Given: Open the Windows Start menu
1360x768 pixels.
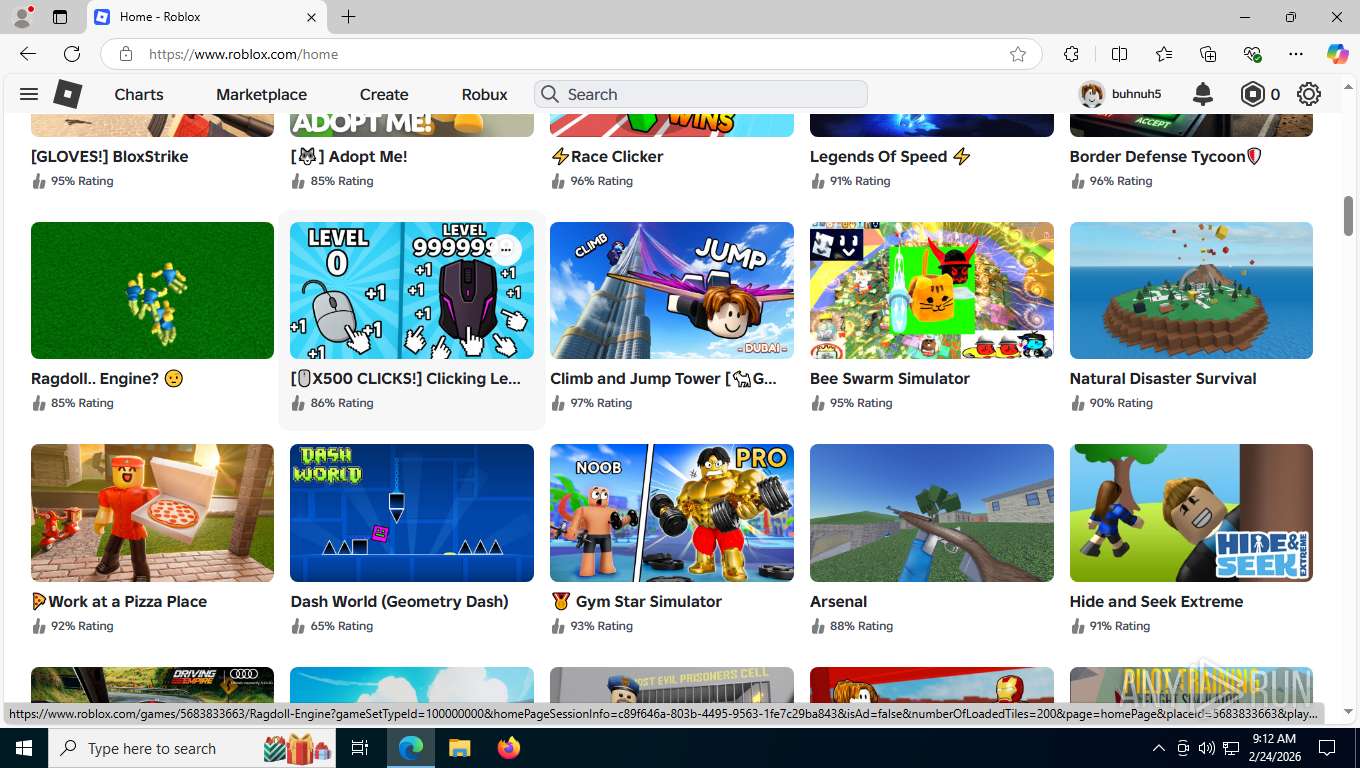Looking at the screenshot, I should click(24, 748).
